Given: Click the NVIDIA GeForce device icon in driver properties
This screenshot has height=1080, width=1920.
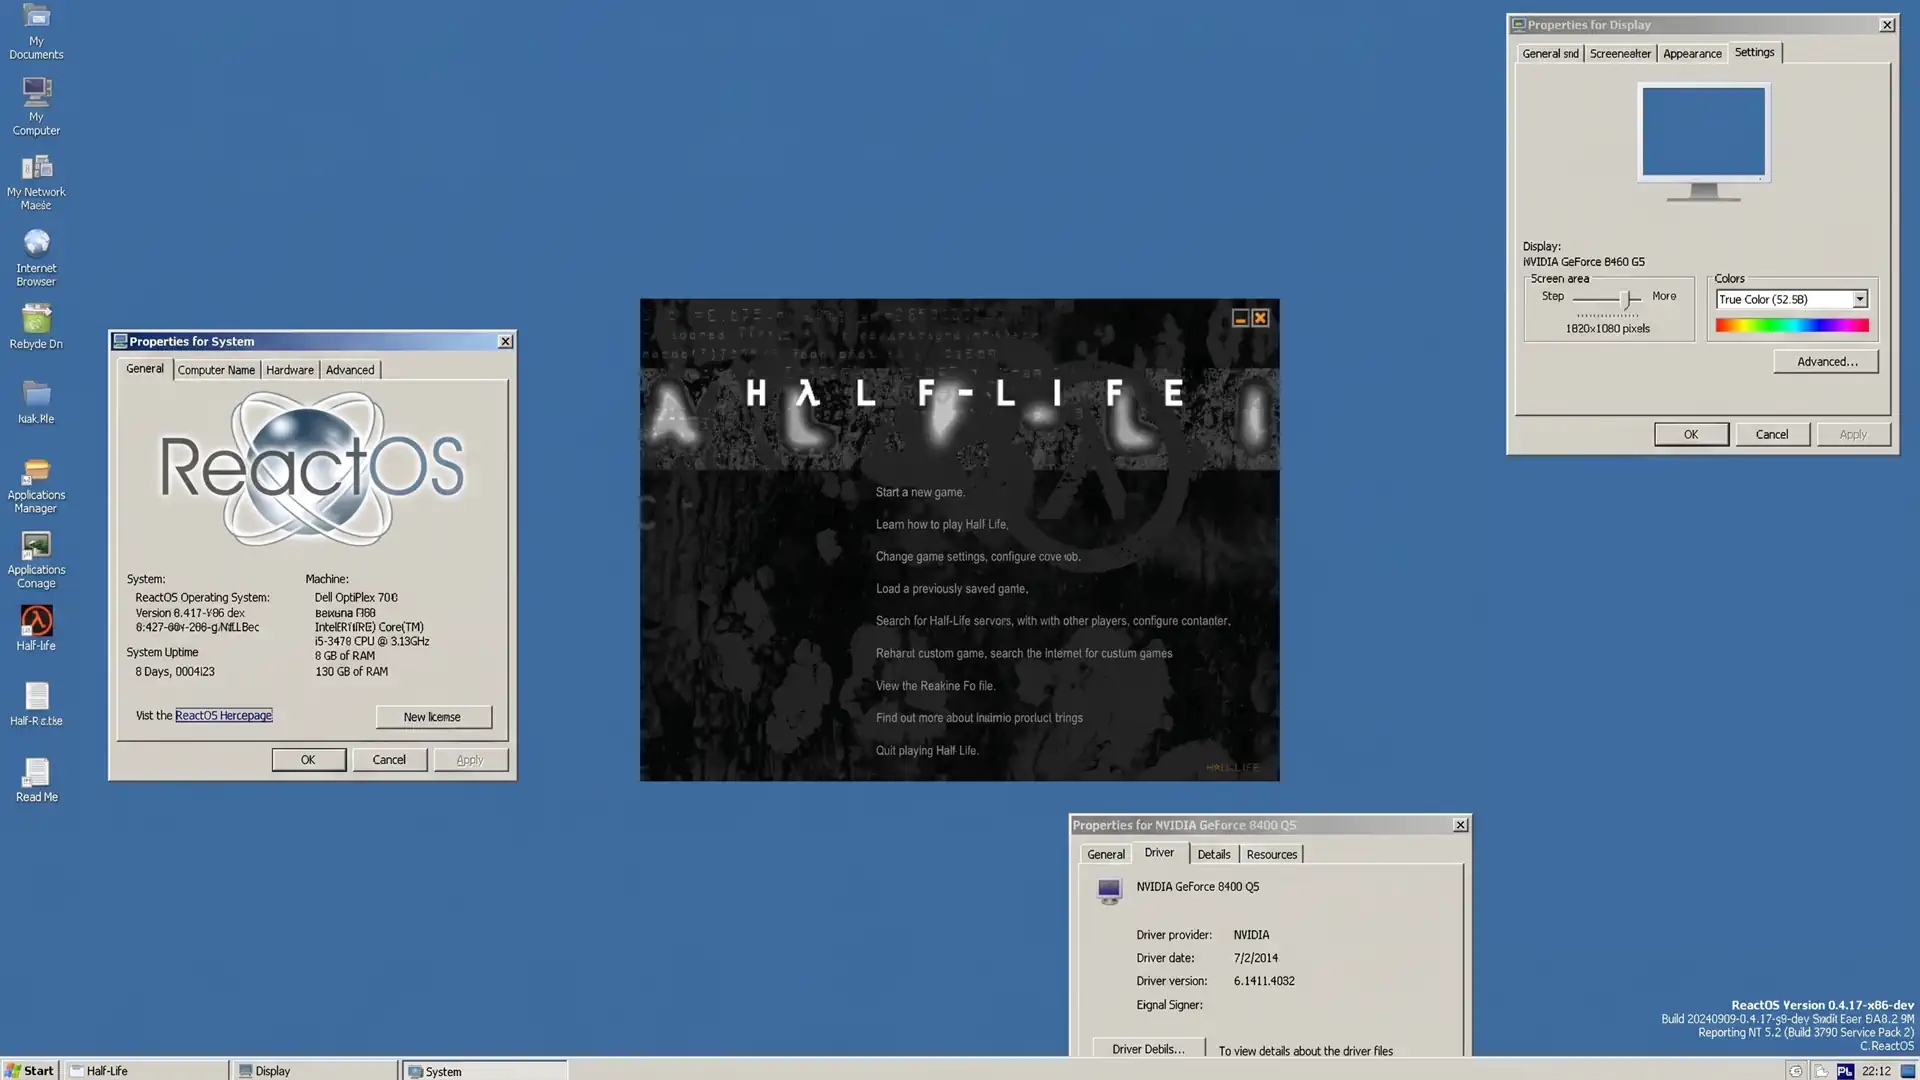Looking at the screenshot, I should (x=1109, y=890).
